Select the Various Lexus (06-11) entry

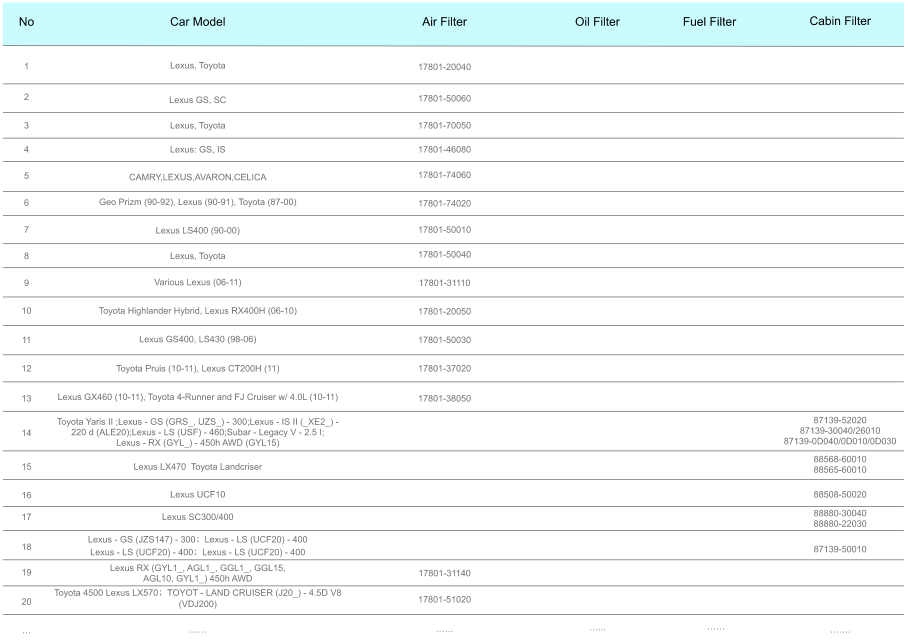click(197, 282)
